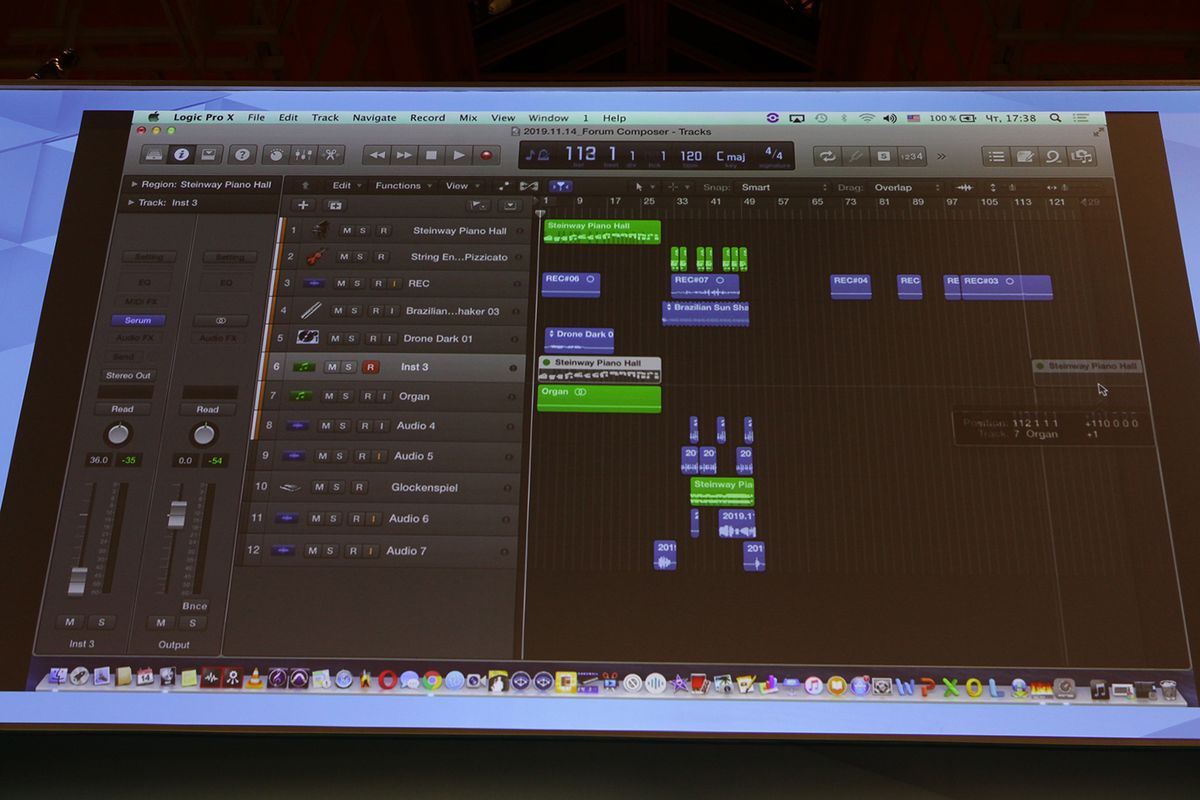The width and height of the screenshot is (1200, 800).
Task: Click the add new track plus button
Action: (x=303, y=205)
